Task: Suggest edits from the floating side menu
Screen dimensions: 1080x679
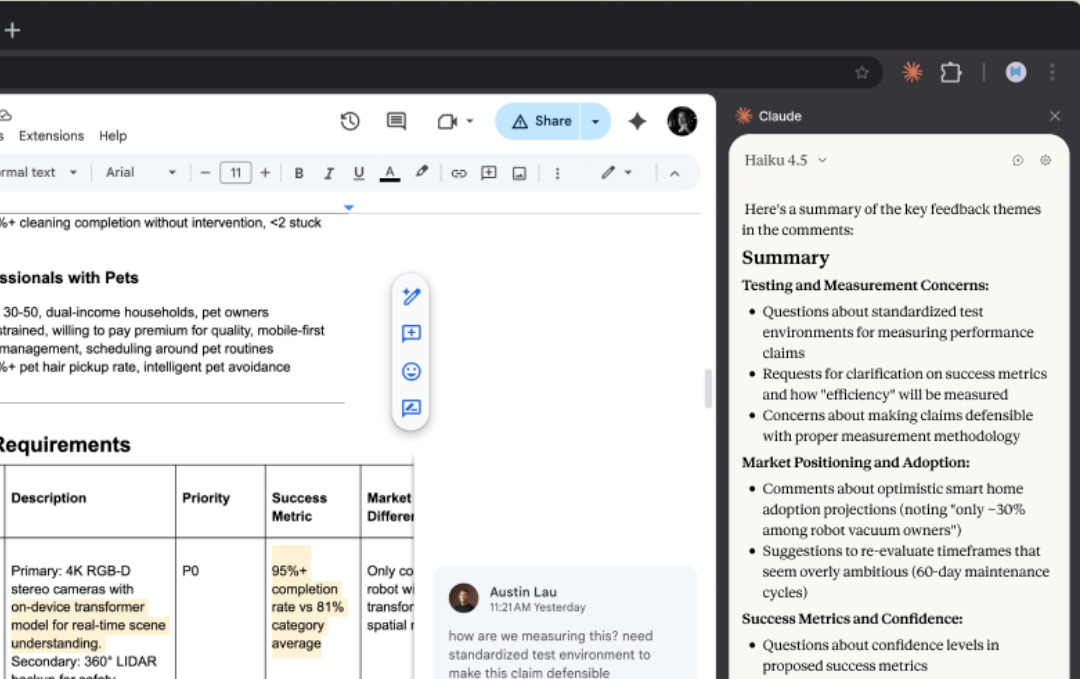Action: [411, 408]
